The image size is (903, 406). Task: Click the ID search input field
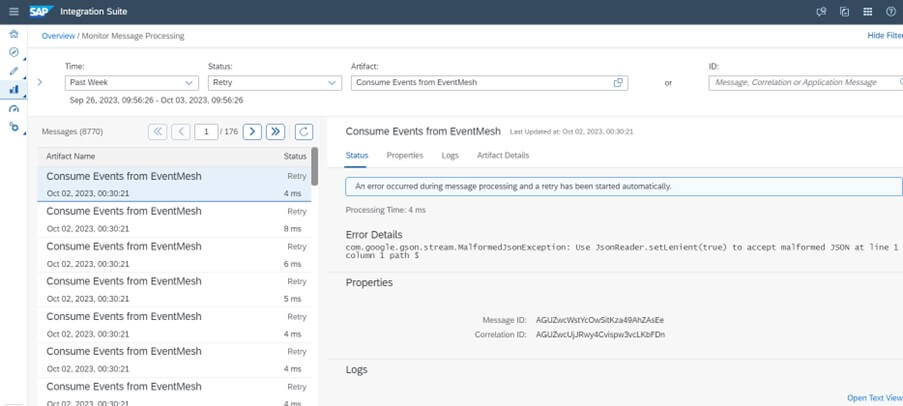tap(806, 82)
